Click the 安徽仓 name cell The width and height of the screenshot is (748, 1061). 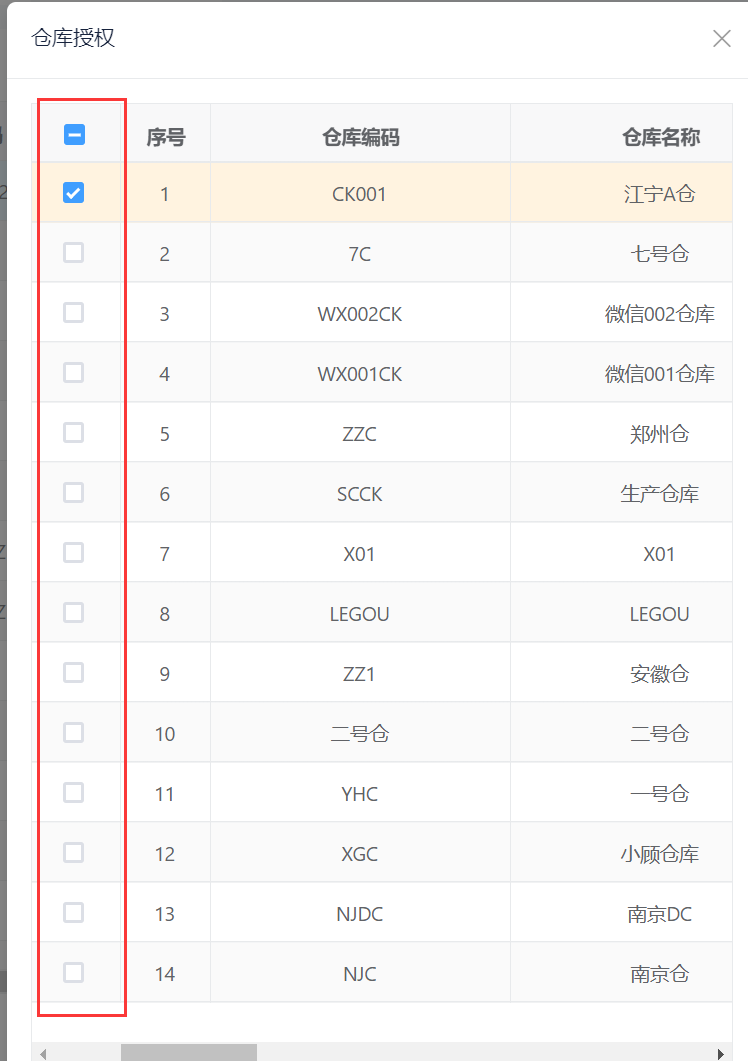point(621,674)
